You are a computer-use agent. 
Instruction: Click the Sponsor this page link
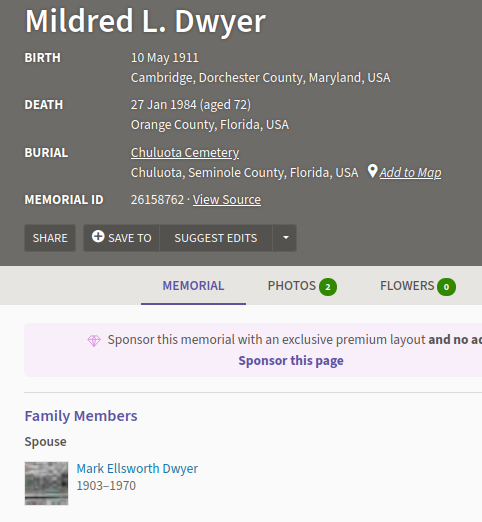[291, 361]
